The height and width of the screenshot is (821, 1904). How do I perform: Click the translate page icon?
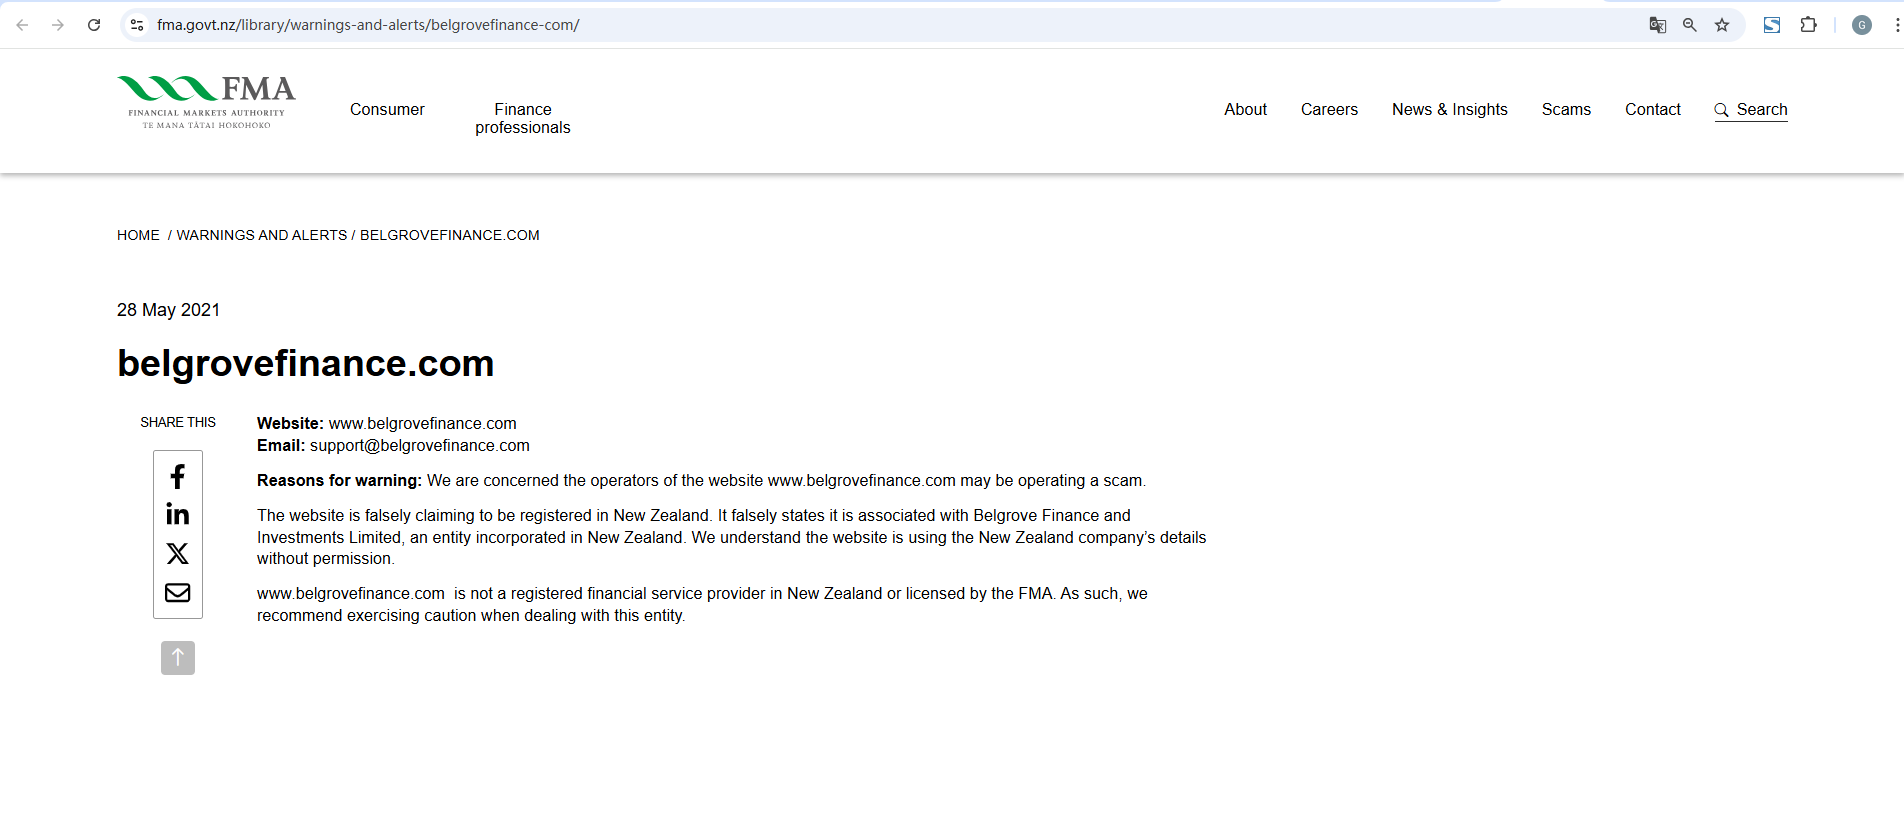(1657, 25)
